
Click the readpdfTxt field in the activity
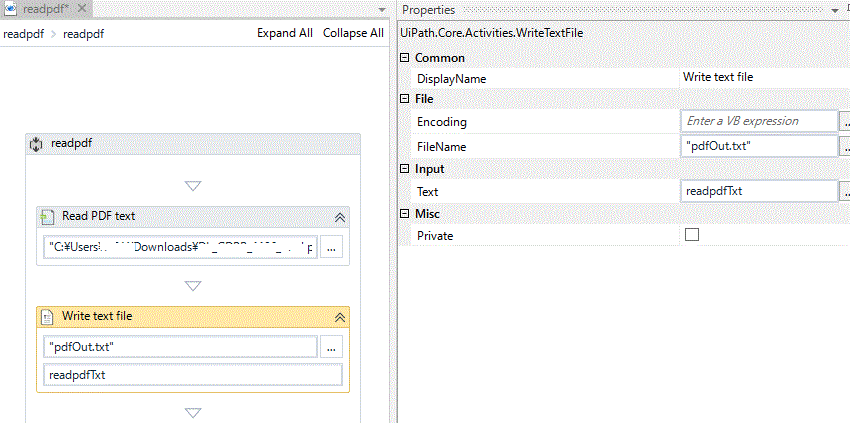point(193,375)
